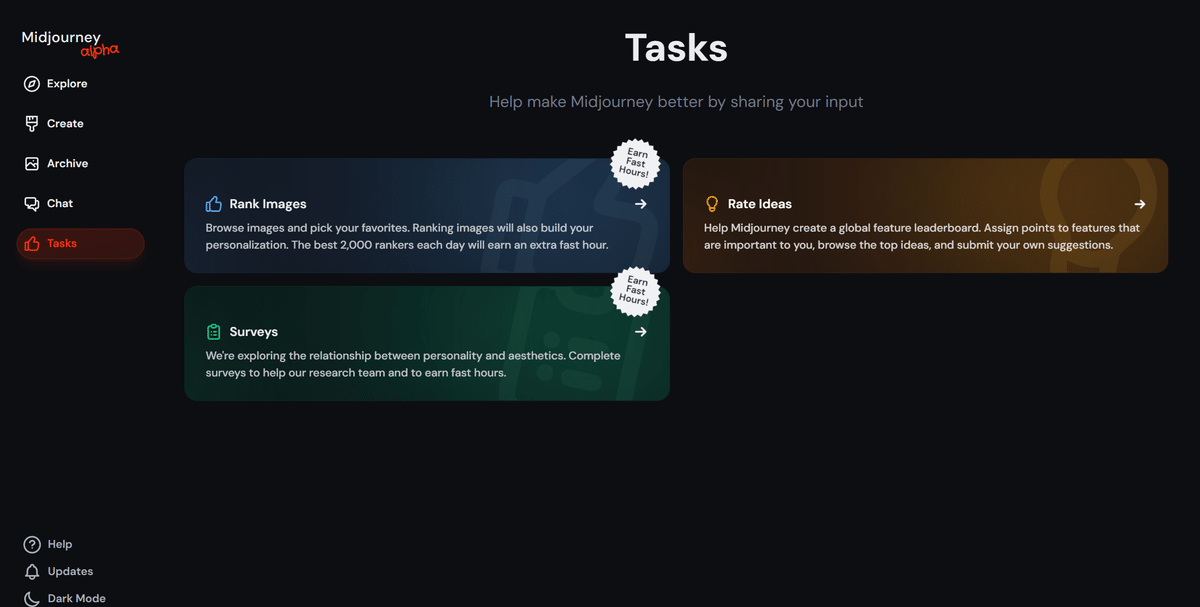Viewport: 1200px width, 607px height.
Task: Click the Chat speech bubbles icon
Action: tap(32, 204)
